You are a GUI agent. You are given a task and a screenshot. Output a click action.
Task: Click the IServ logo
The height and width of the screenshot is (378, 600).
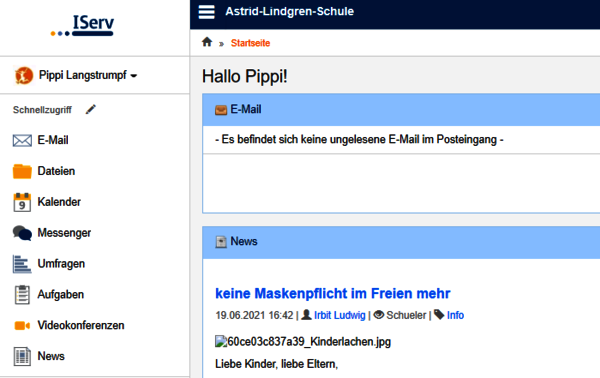click(x=83, y=26)
